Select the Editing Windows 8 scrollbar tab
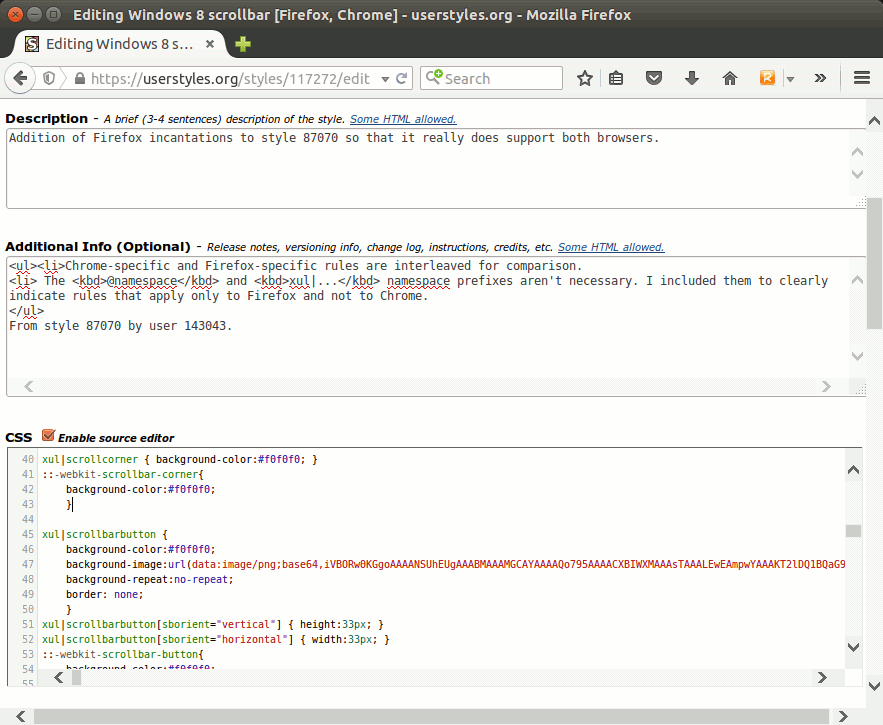The image size is (883, 725). coord(119,44)
